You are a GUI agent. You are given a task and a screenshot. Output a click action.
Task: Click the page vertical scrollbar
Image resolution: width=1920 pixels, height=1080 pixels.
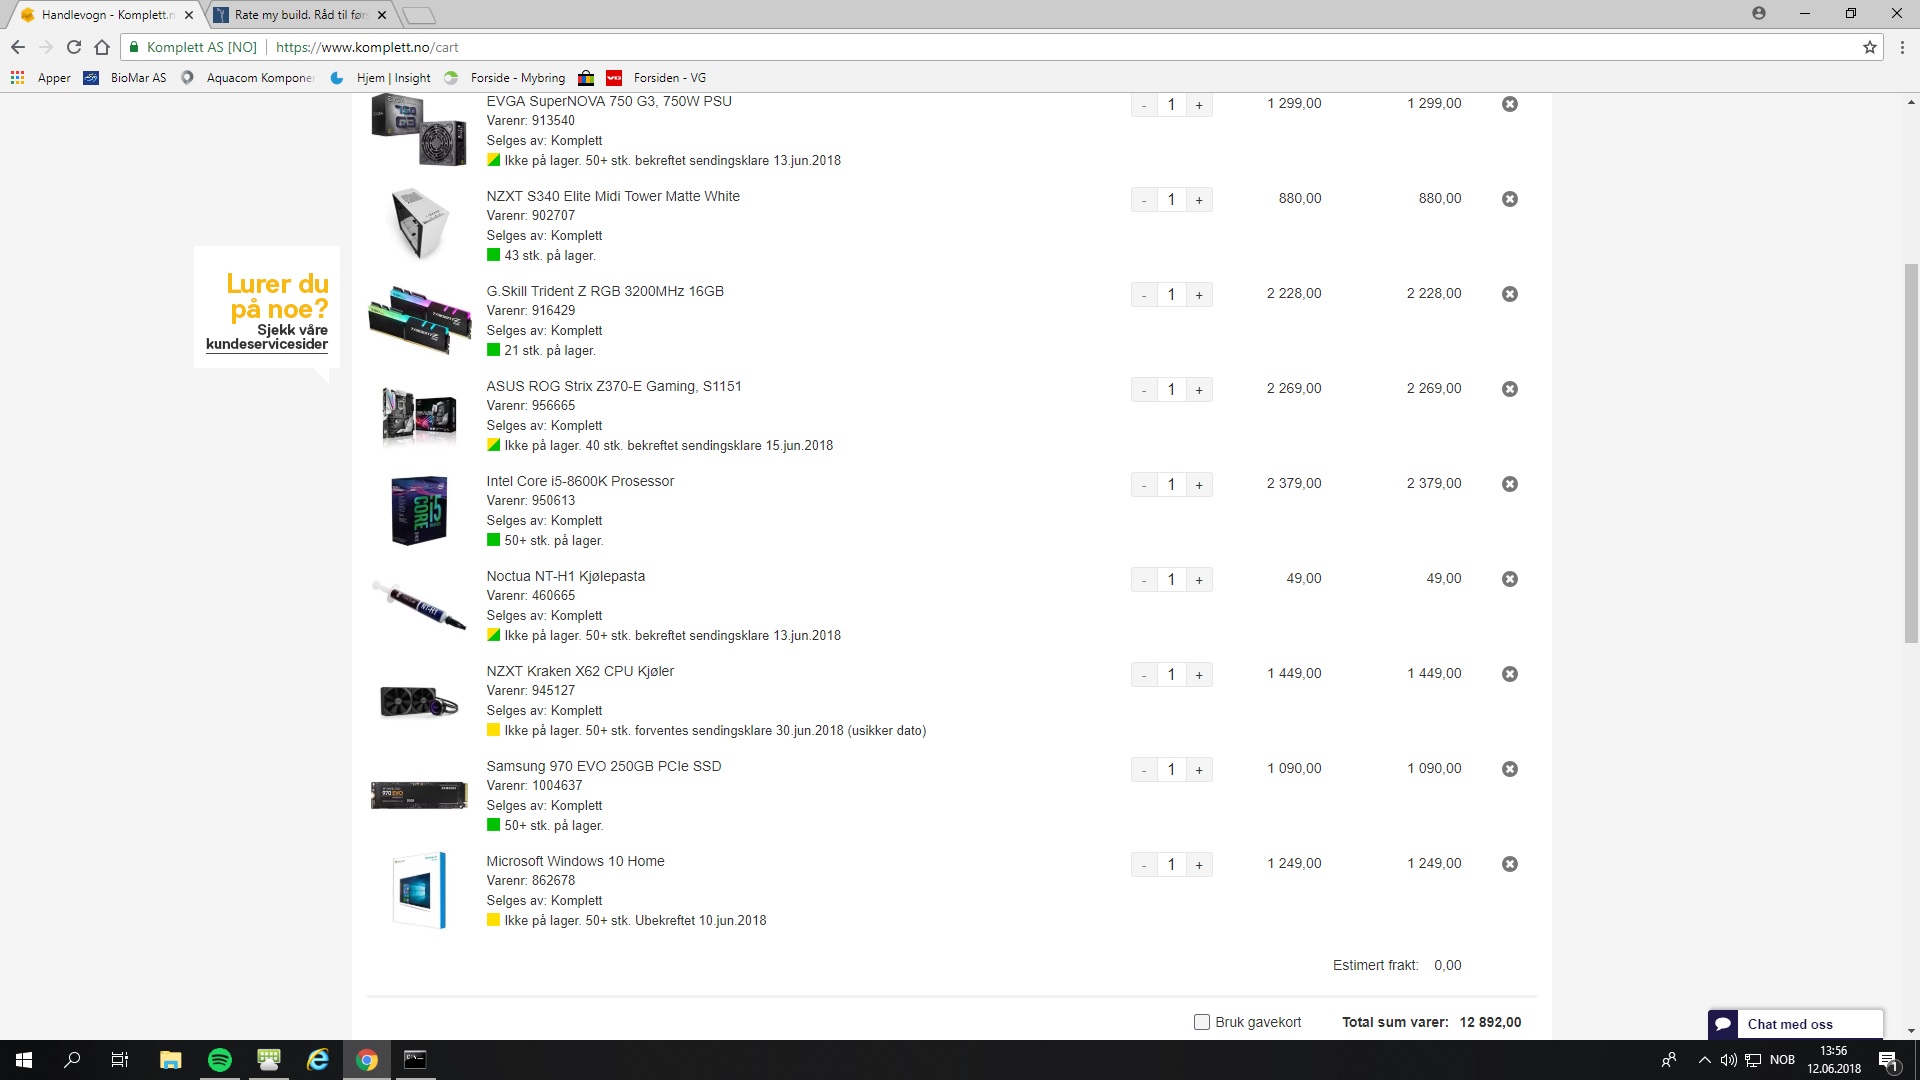[x=1911, y=453]
